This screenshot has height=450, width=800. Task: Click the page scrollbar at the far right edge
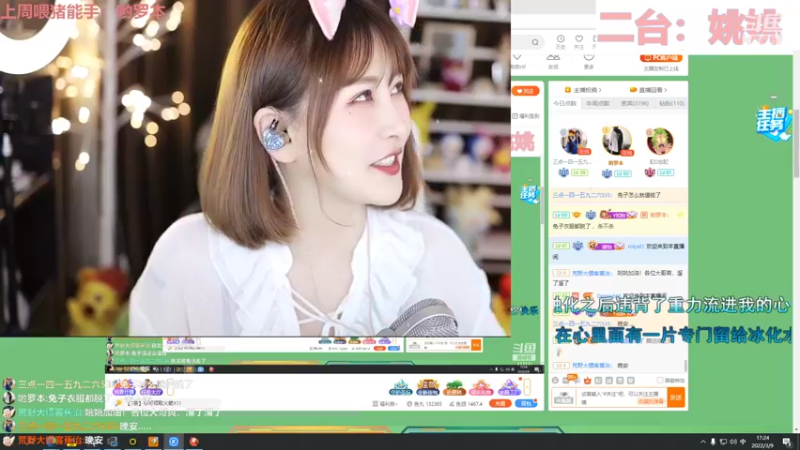coord(796,143)
